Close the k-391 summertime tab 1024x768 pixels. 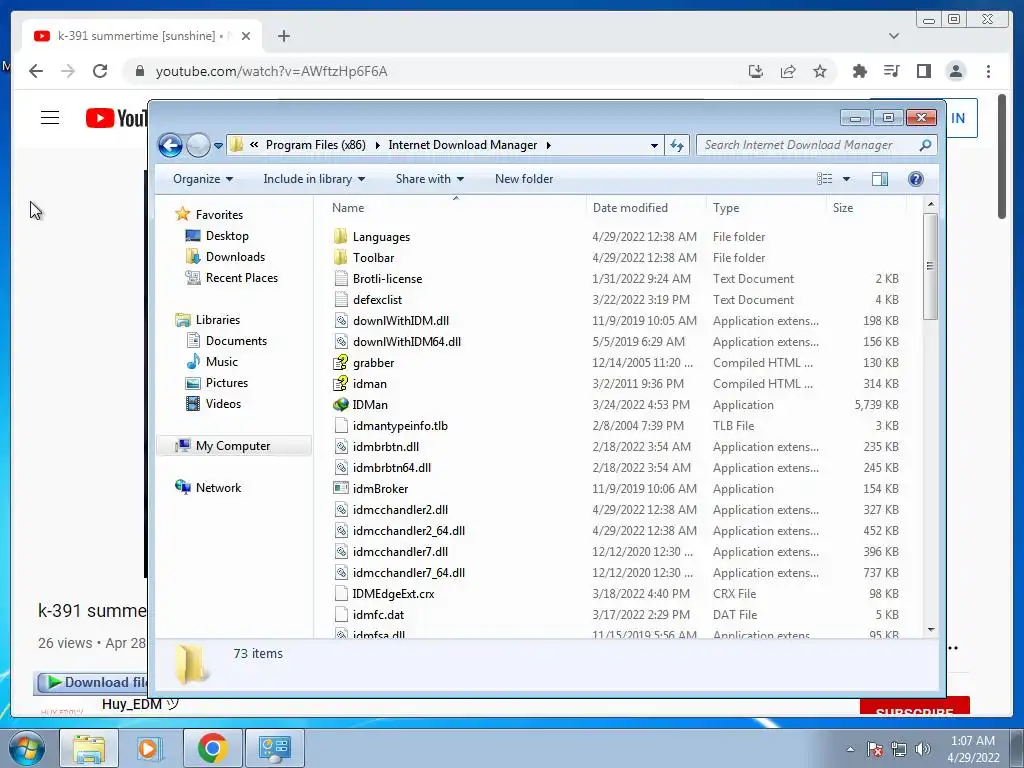pyautogui.click(x=246, y=36)
